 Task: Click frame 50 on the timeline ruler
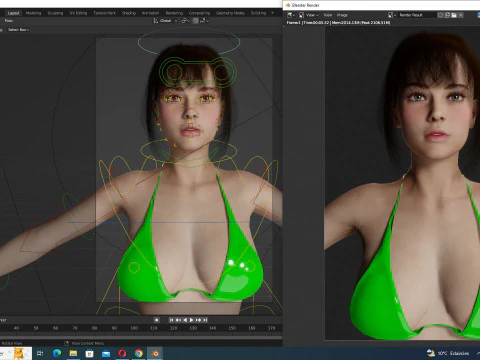coord(36,328)
